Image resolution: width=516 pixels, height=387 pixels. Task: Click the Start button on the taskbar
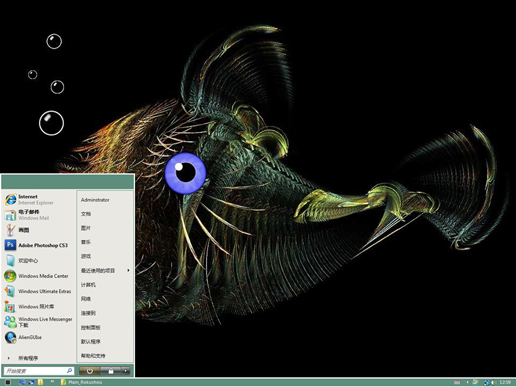8,382
